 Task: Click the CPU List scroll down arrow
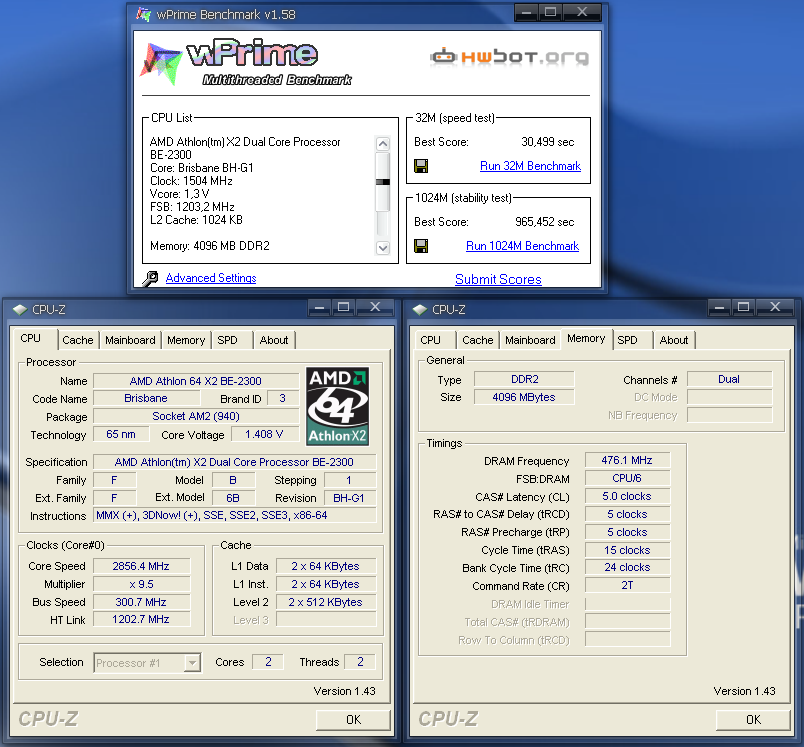pos(383,248)
